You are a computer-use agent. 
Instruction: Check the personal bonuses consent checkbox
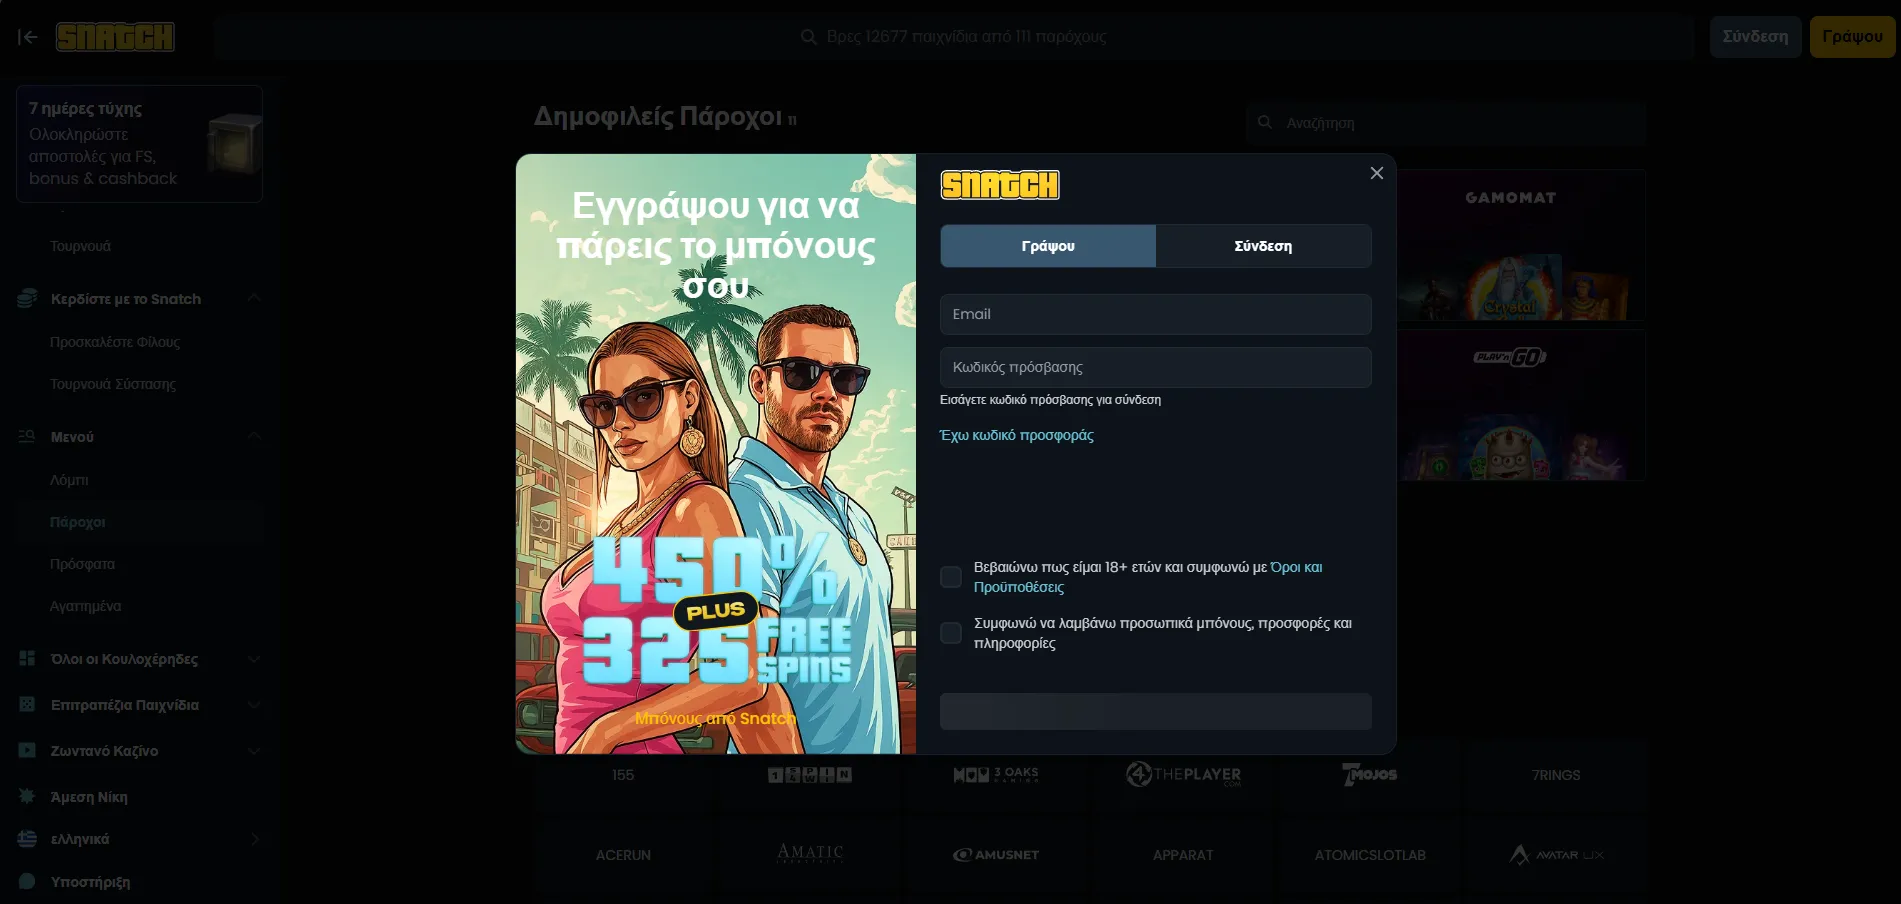pyautogui.click(x=951, y=633)
